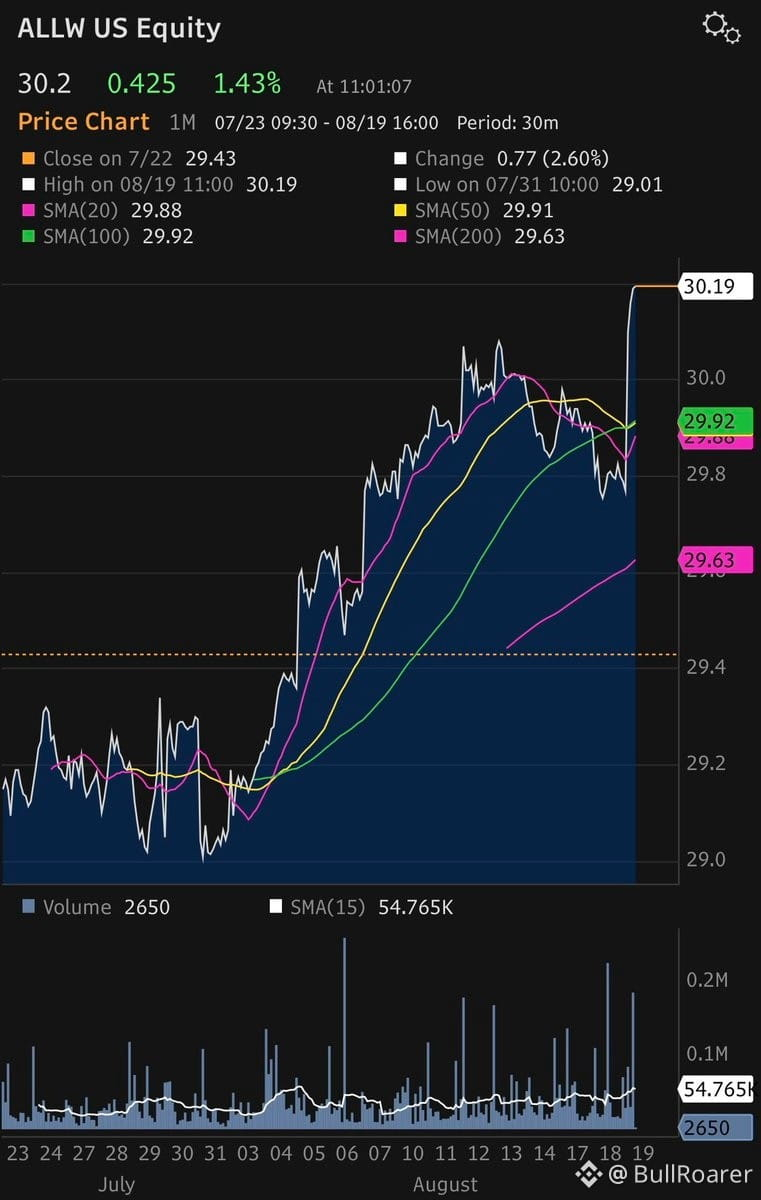
Task: Click the 54.765K volume axis tag
Action: tap(715, 1089)
